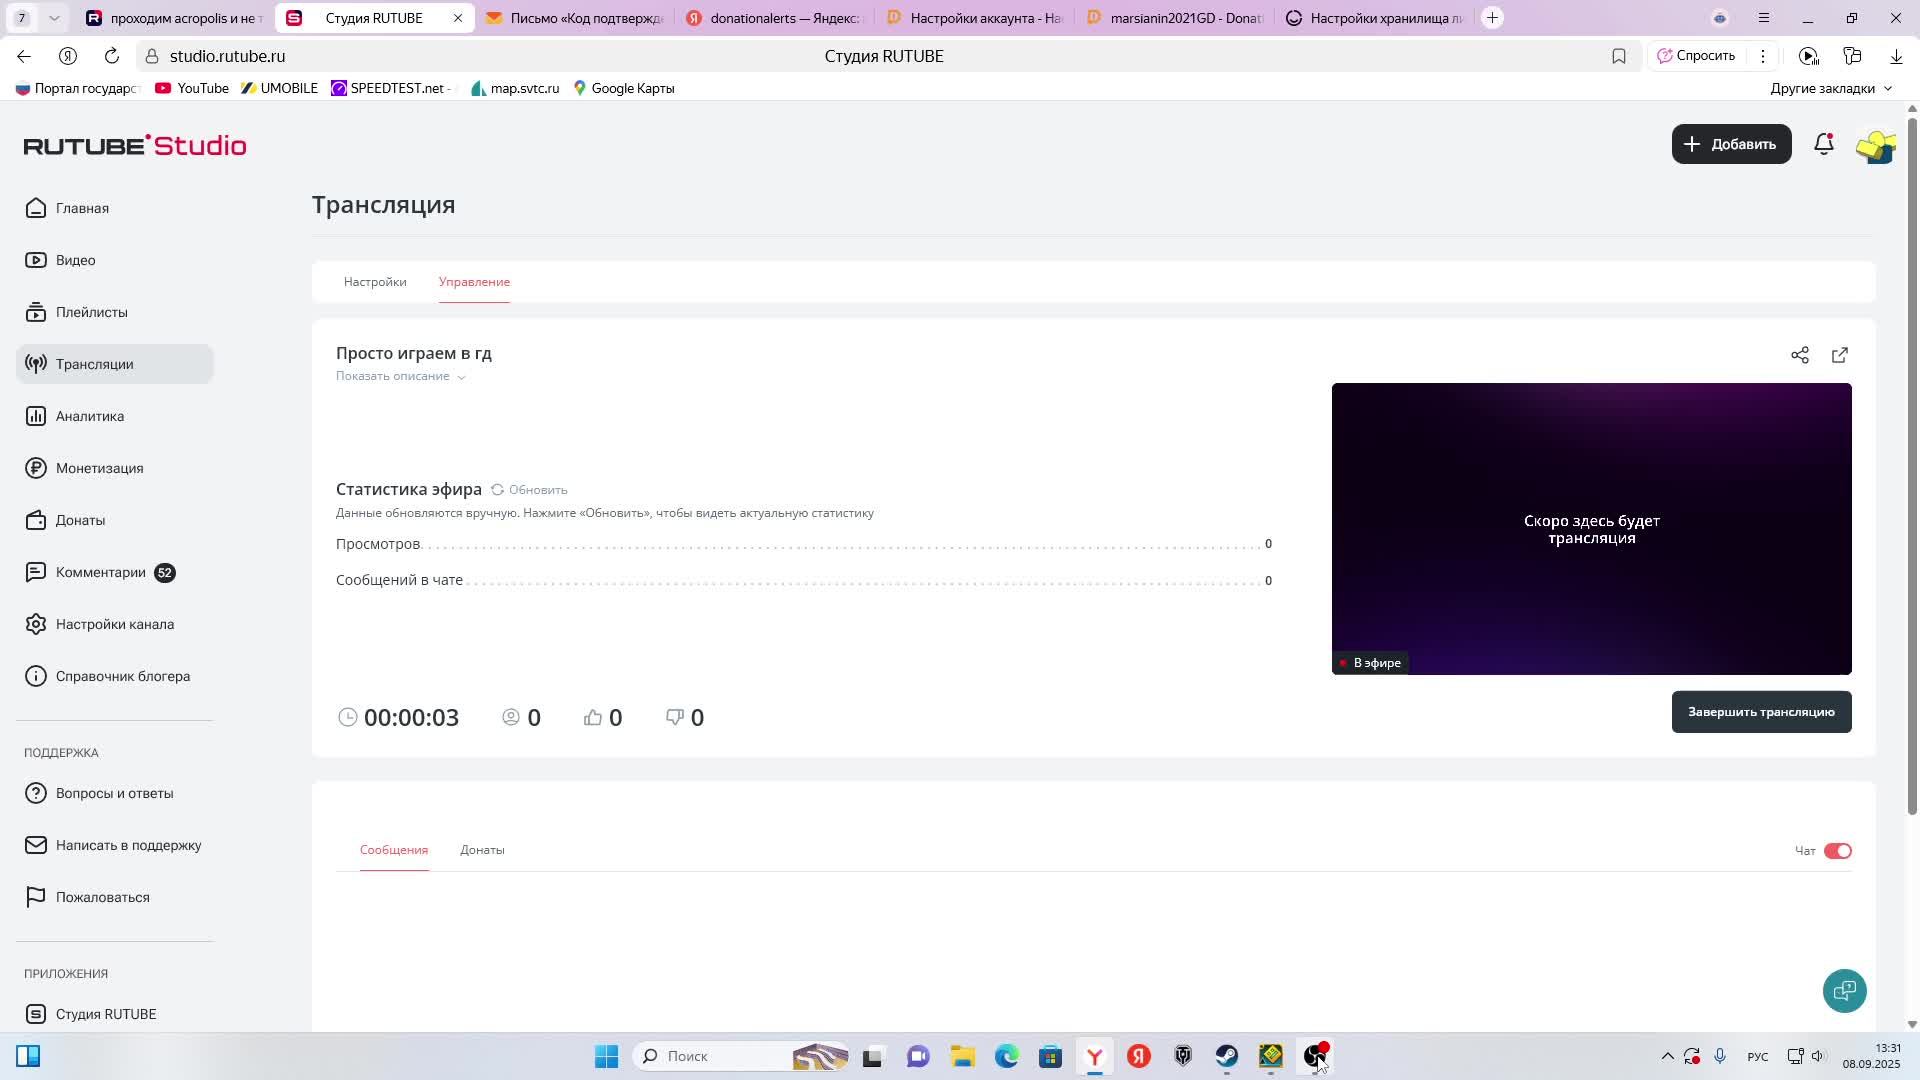Click the browser bookmark page icon
Image resolution: width=1920 pixels, height=1080 pixels.
1618,56
